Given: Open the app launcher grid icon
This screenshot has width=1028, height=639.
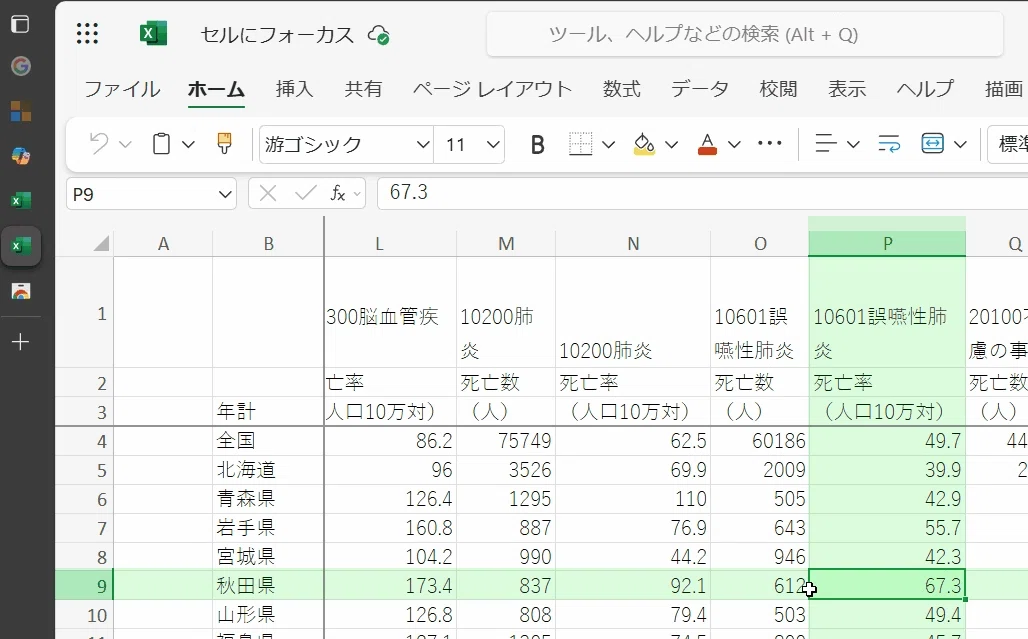Looking at the screenshot, I should click(x=87, y=33).
